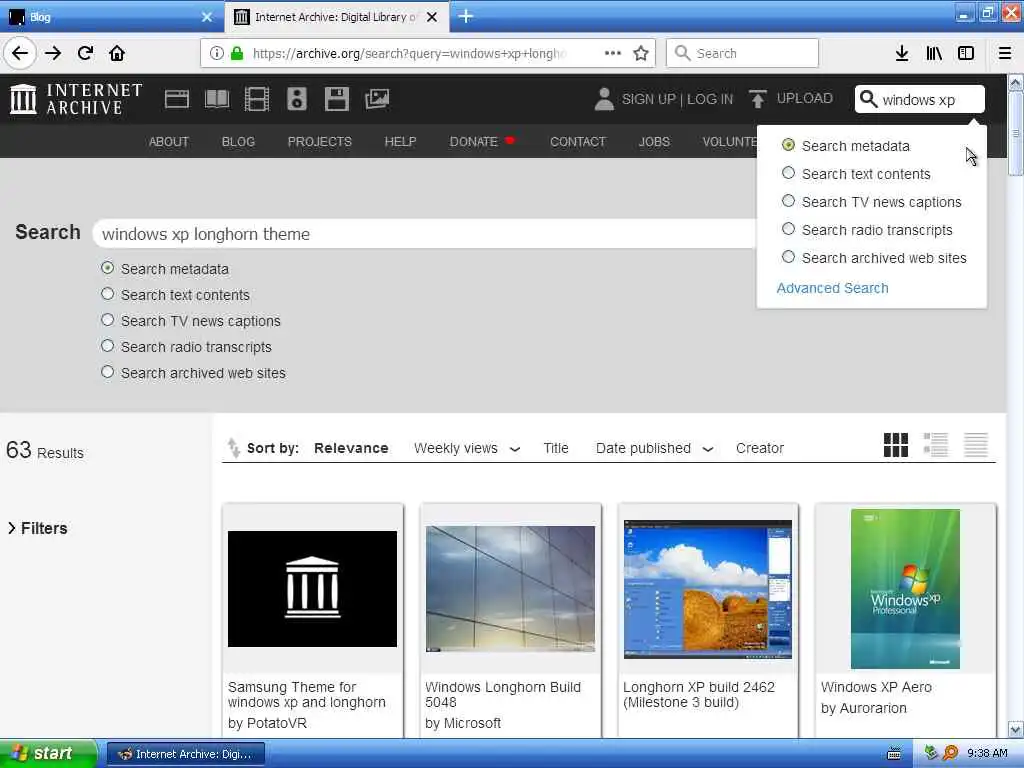Sort results by Creator
1024x768 pixels.
point(760,449)
